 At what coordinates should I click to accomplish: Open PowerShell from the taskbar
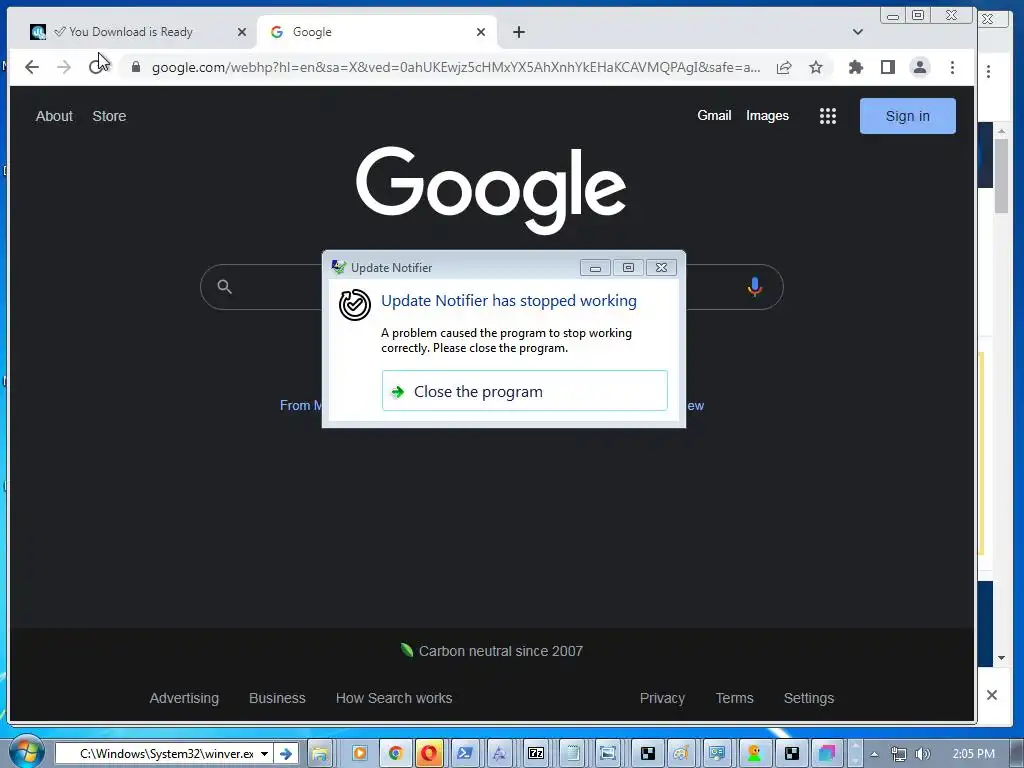[465, 753]
